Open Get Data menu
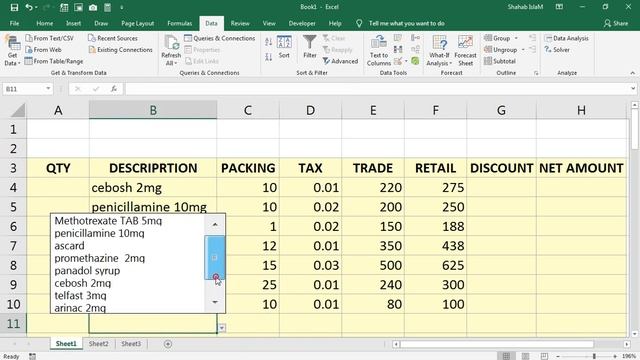This screenshot has height=360, width=640. pyautogui.click(x=12, y=51)
